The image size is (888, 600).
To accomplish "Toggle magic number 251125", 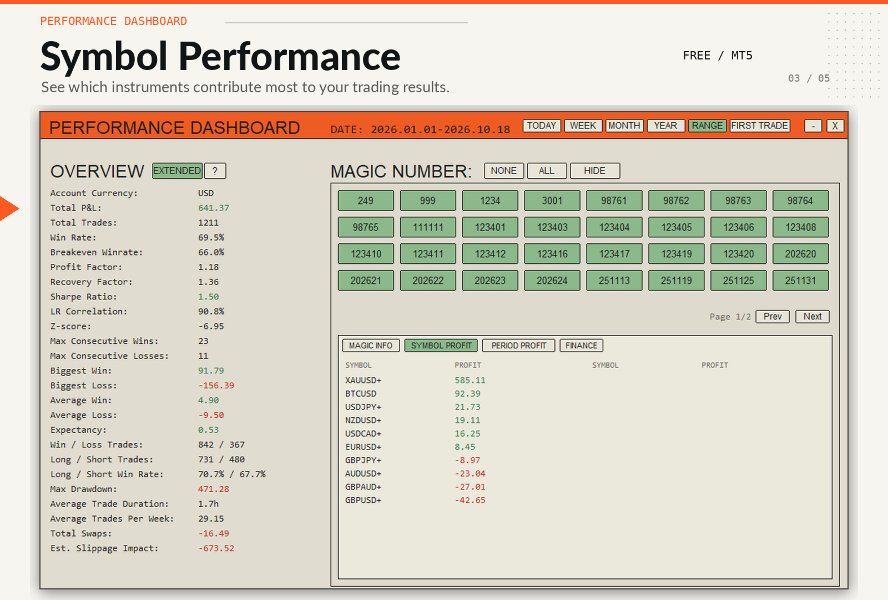I will tap(738, 280).
